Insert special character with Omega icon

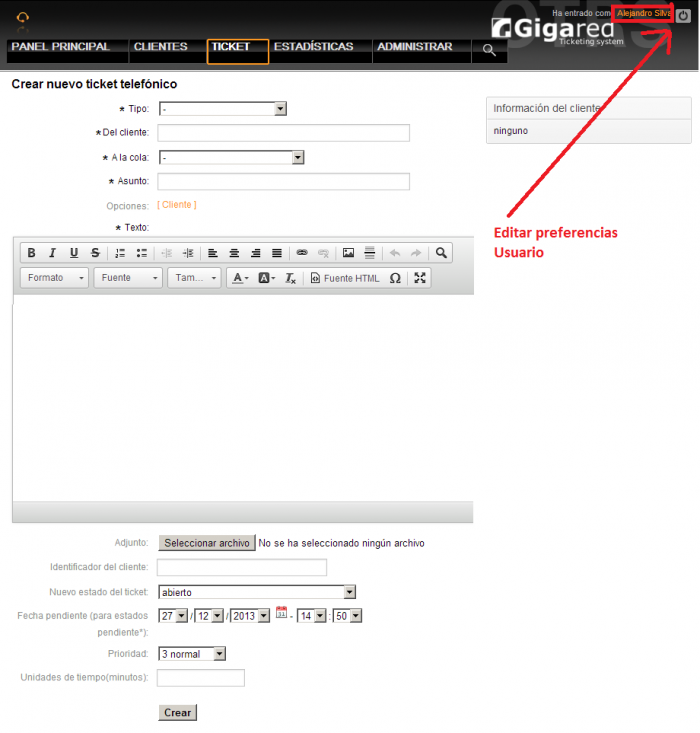(x=395, y=278)
